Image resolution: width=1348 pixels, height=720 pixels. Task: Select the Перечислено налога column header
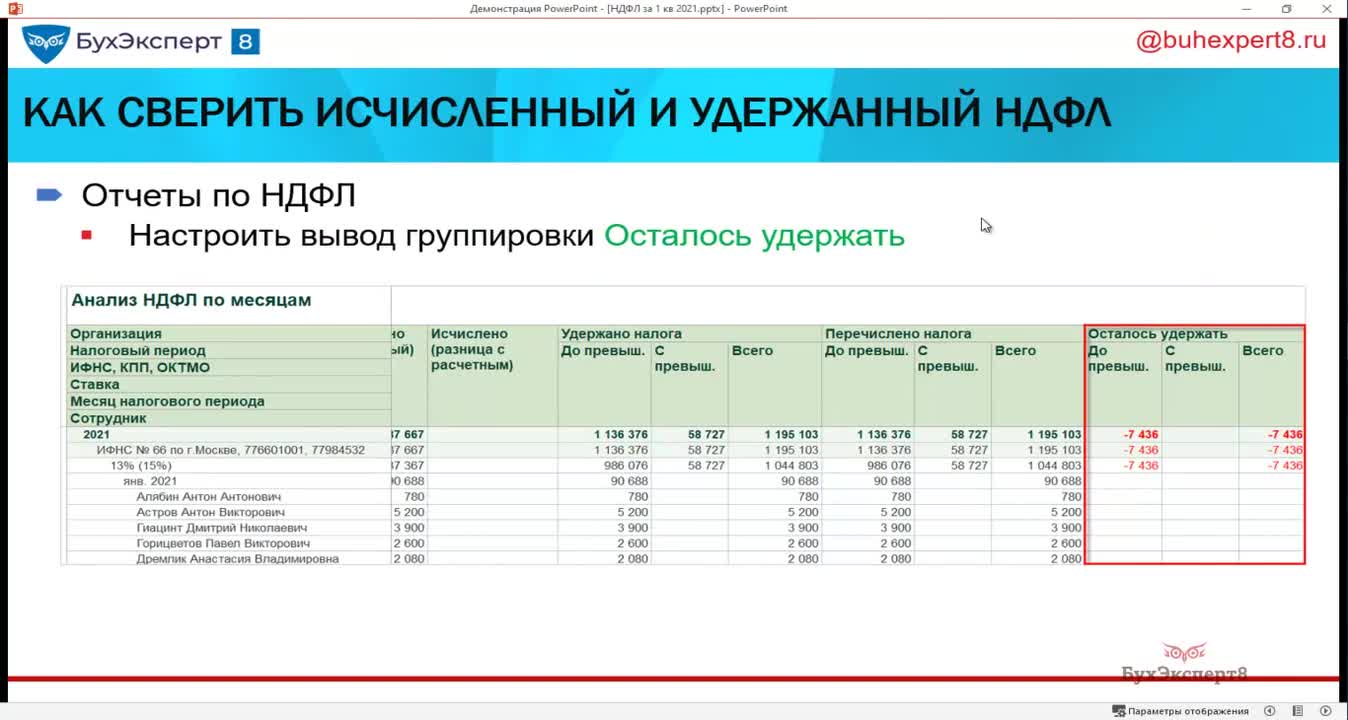coord(897,334)
